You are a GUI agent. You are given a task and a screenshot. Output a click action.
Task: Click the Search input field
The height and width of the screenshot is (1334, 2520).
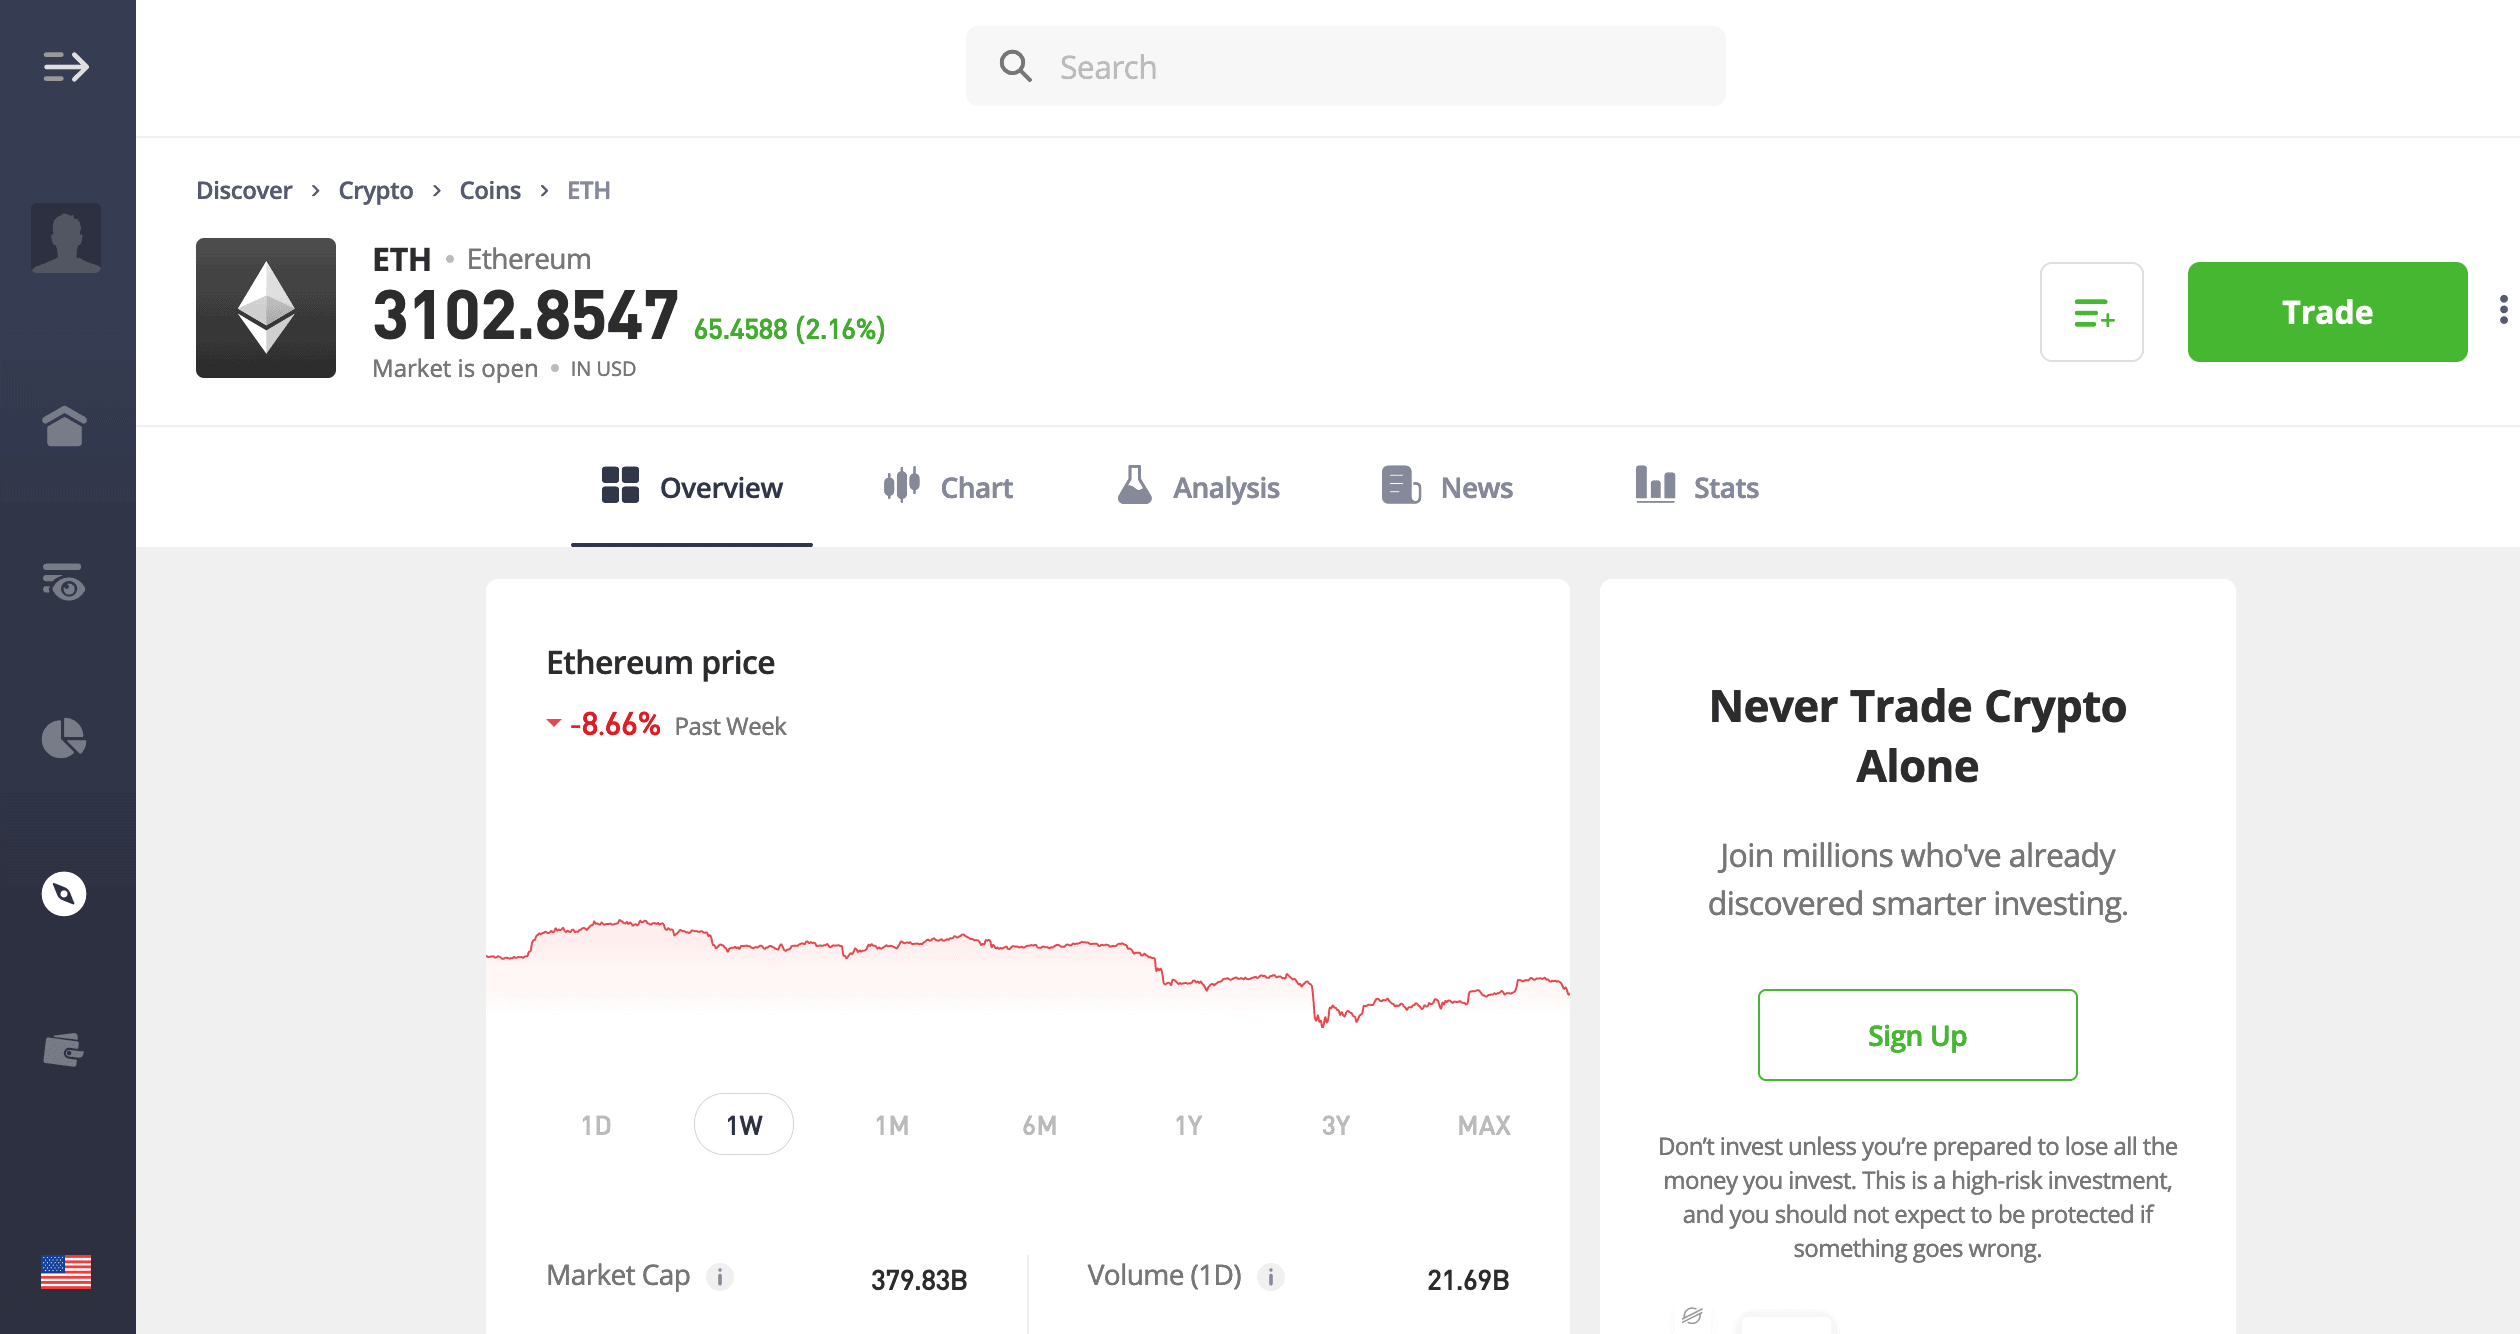1346,66
